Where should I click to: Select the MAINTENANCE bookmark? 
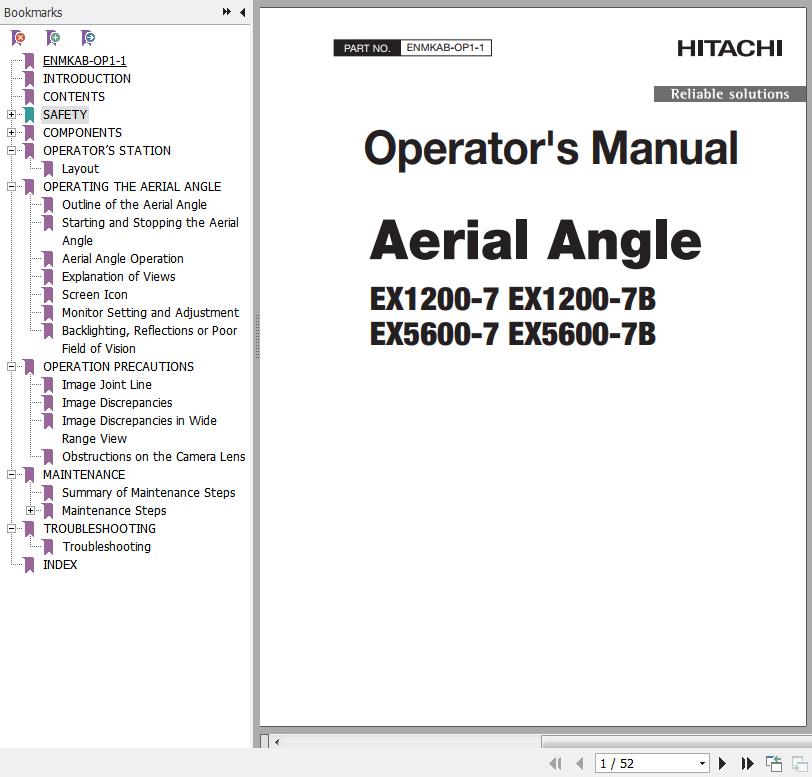(84, 474)
